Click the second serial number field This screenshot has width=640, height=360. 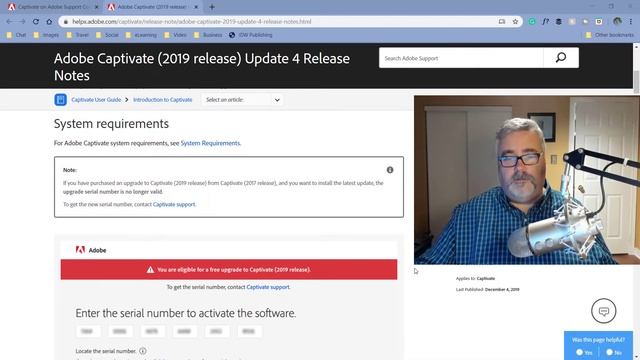pyautogui.click(x=120, y=331)
